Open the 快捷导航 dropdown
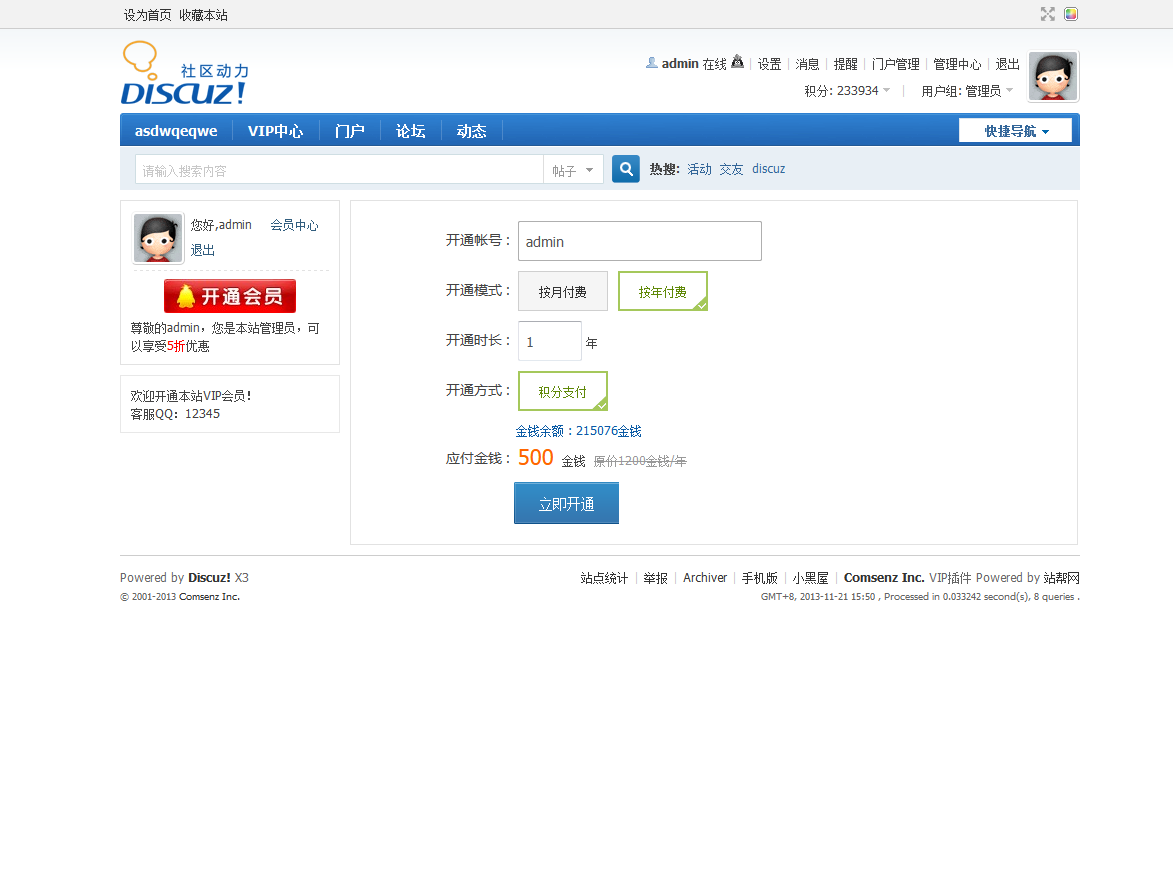1173x875 pixels. 1015,131
